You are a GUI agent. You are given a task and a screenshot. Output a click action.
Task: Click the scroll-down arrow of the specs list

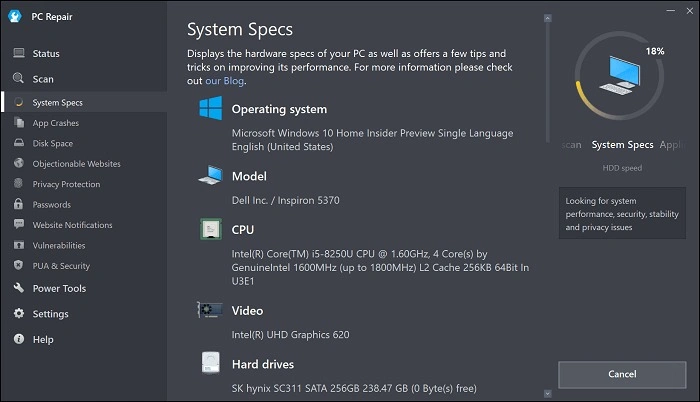[x=547, y=394]
